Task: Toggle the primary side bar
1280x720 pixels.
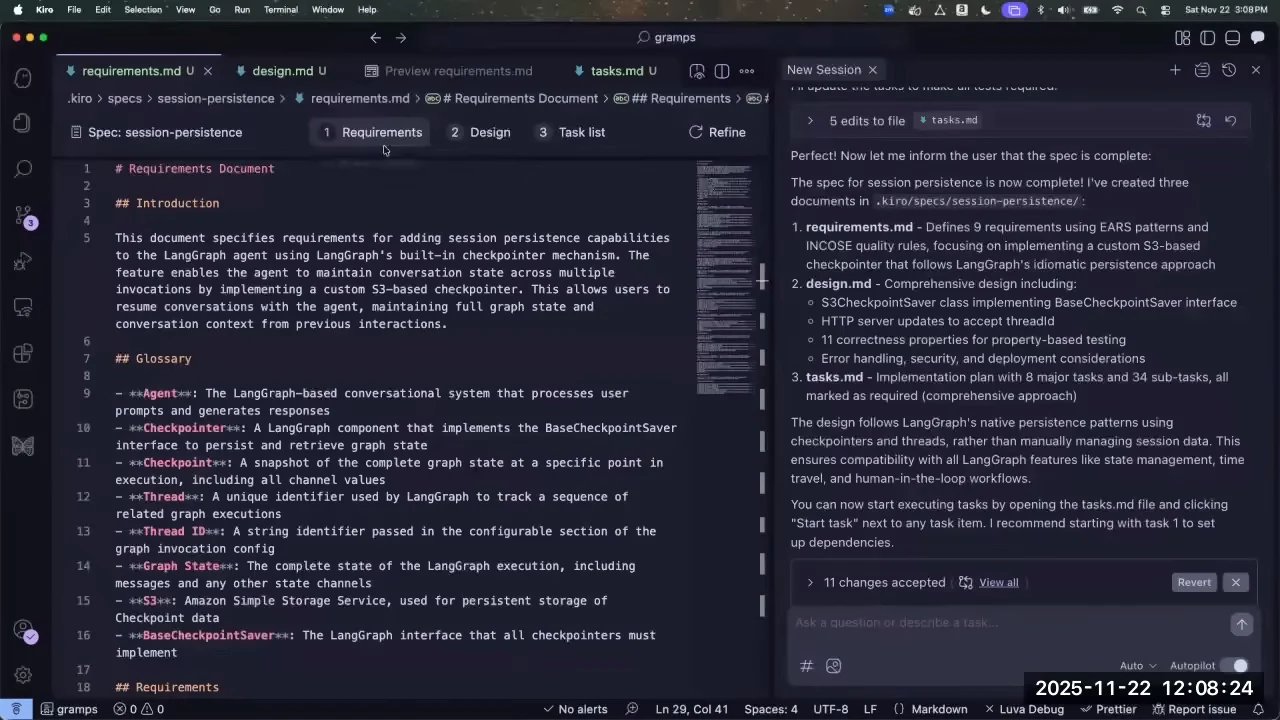Action: 1207,38
